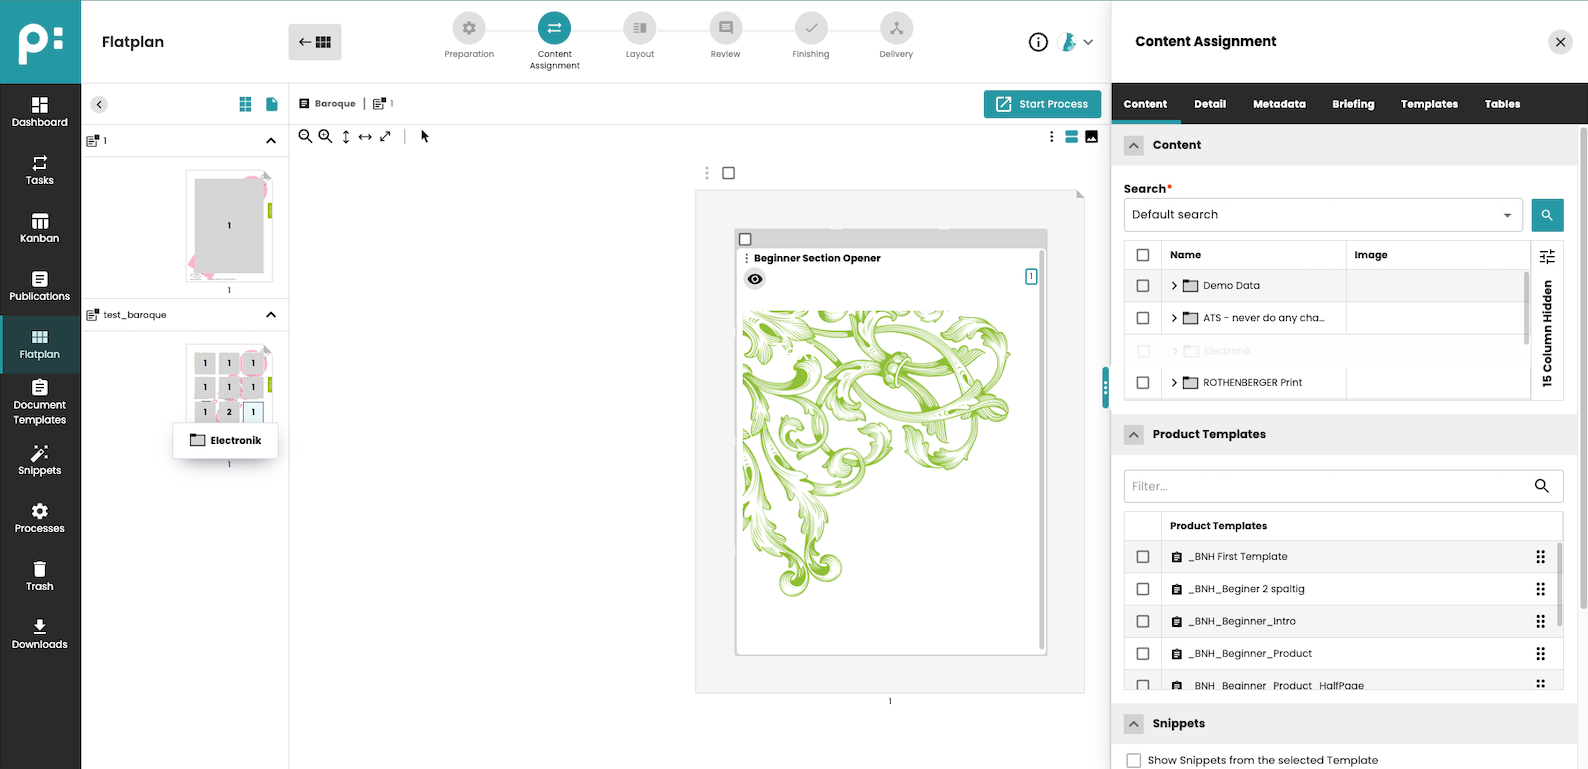
Task: Click the zoom out magnifier icon
Action: tap(305, 136)
